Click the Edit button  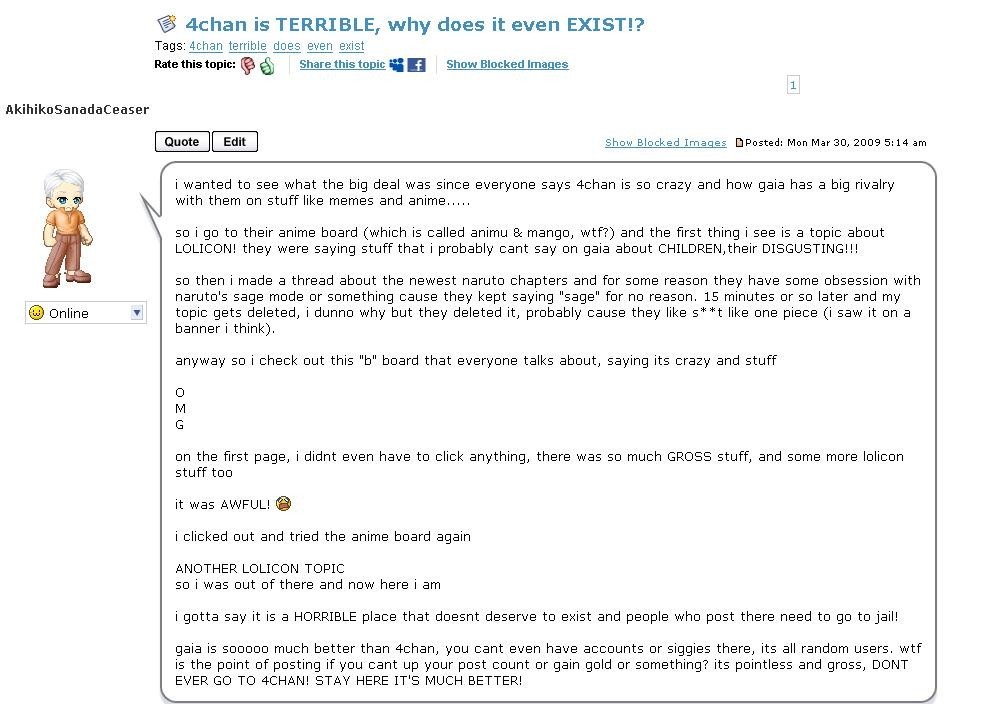click(235, 142)
